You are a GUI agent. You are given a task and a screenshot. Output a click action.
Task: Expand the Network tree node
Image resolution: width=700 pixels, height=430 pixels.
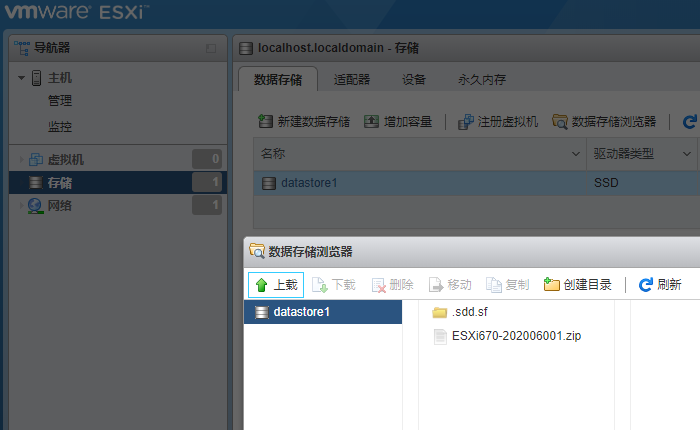click(x=21, y=206)
